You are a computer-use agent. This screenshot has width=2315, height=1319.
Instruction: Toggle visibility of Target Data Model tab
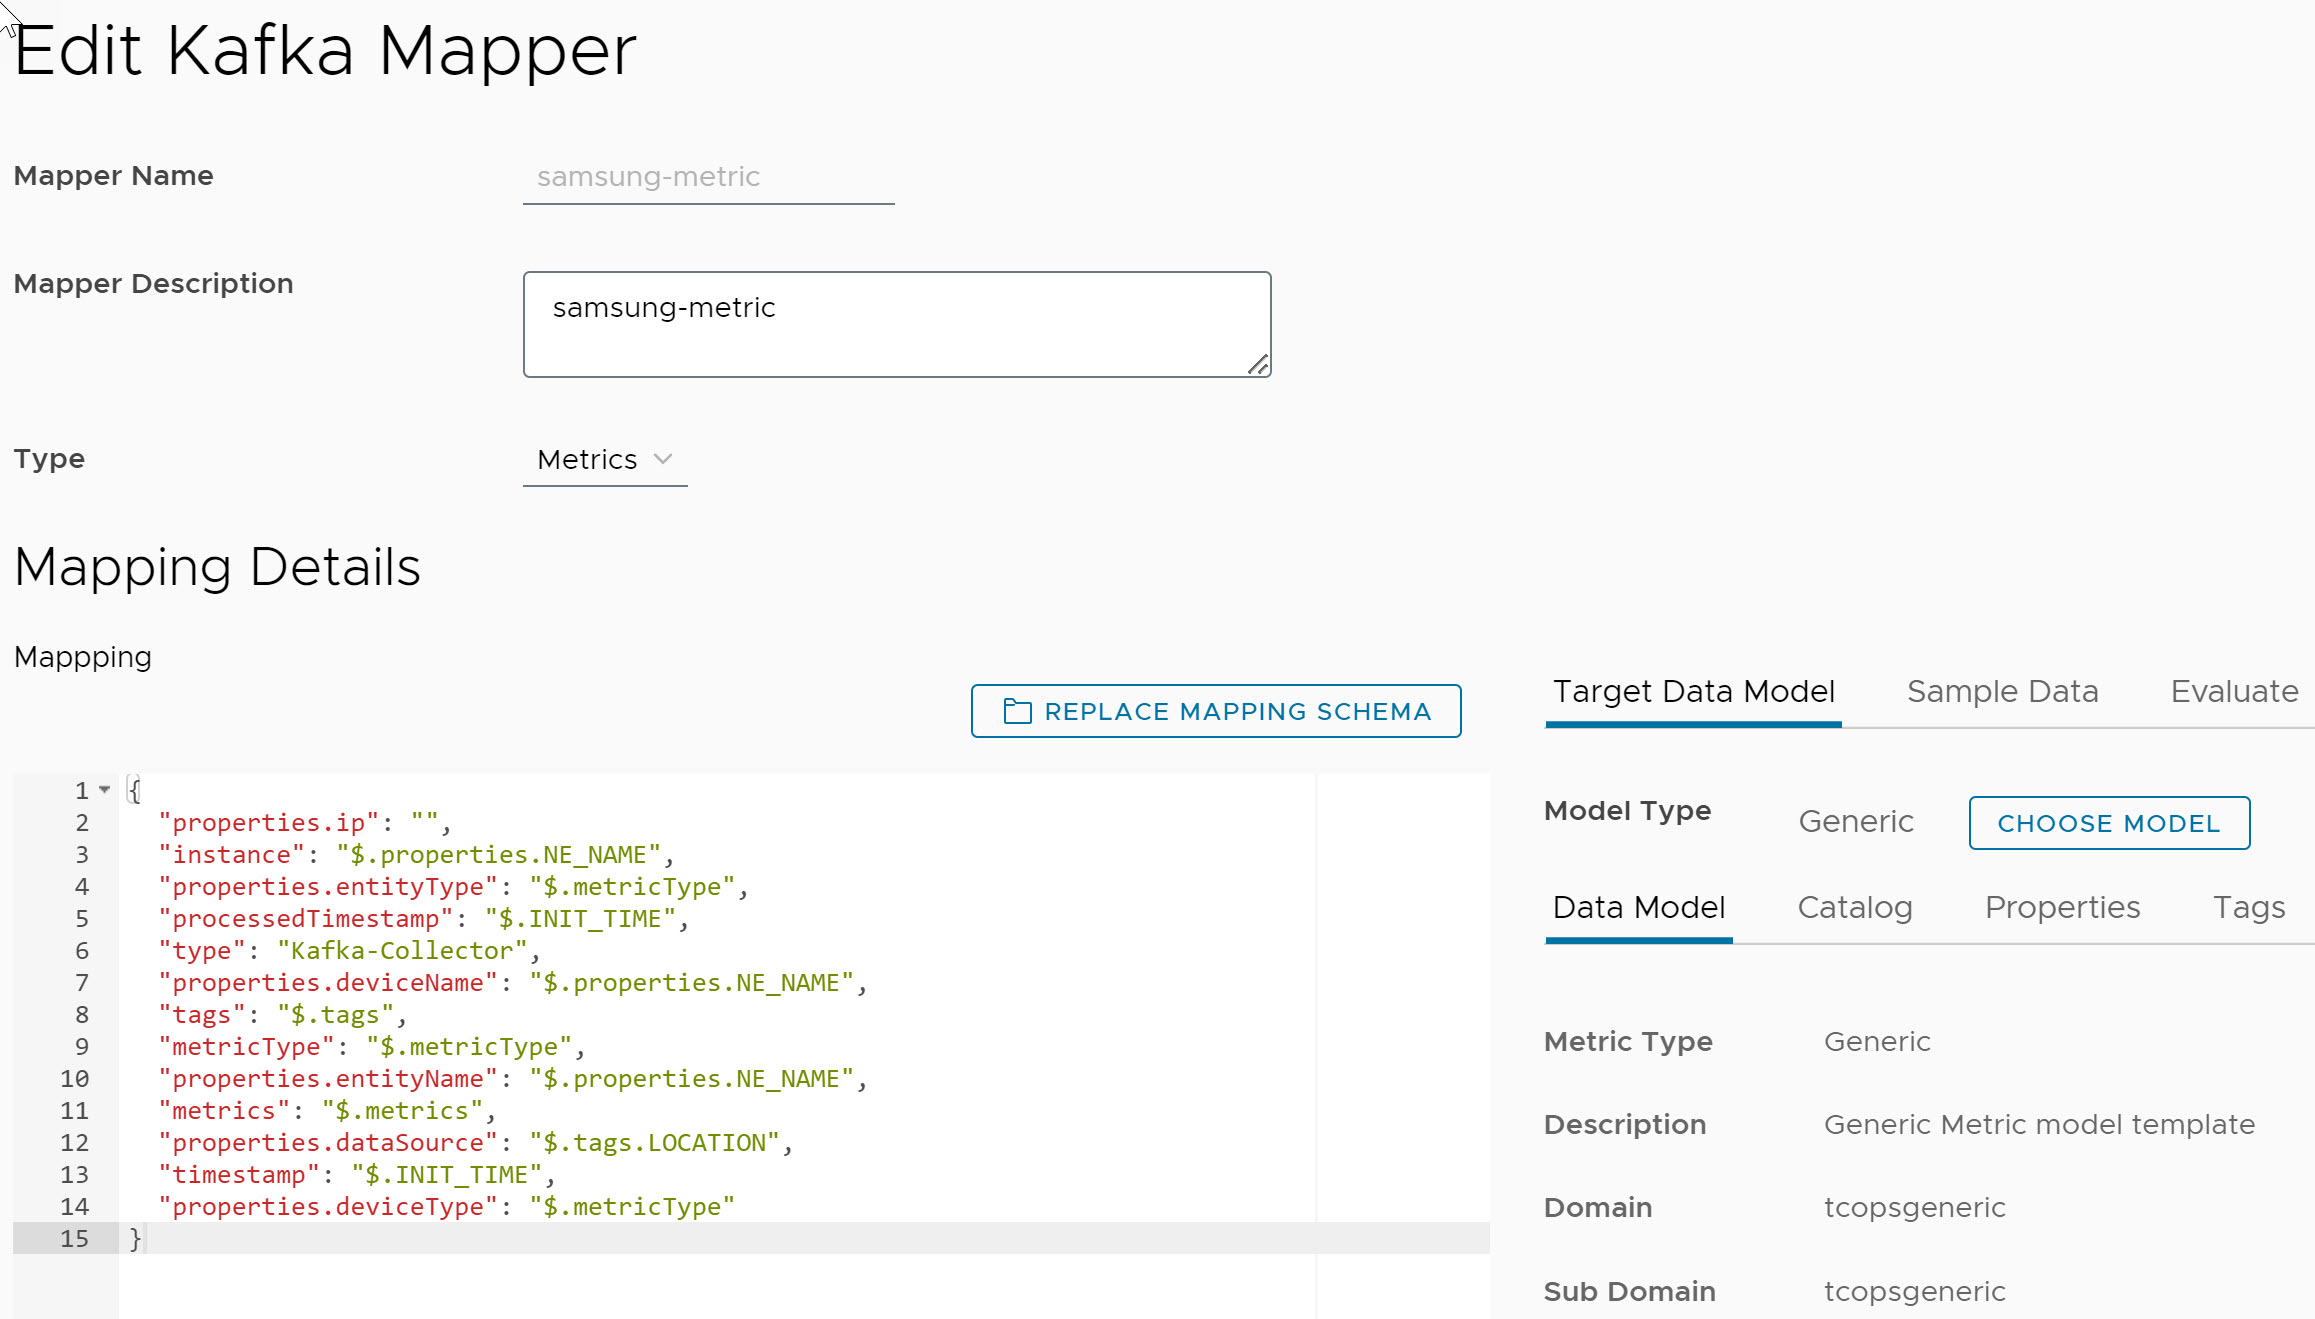click(x=1692, y=691)
